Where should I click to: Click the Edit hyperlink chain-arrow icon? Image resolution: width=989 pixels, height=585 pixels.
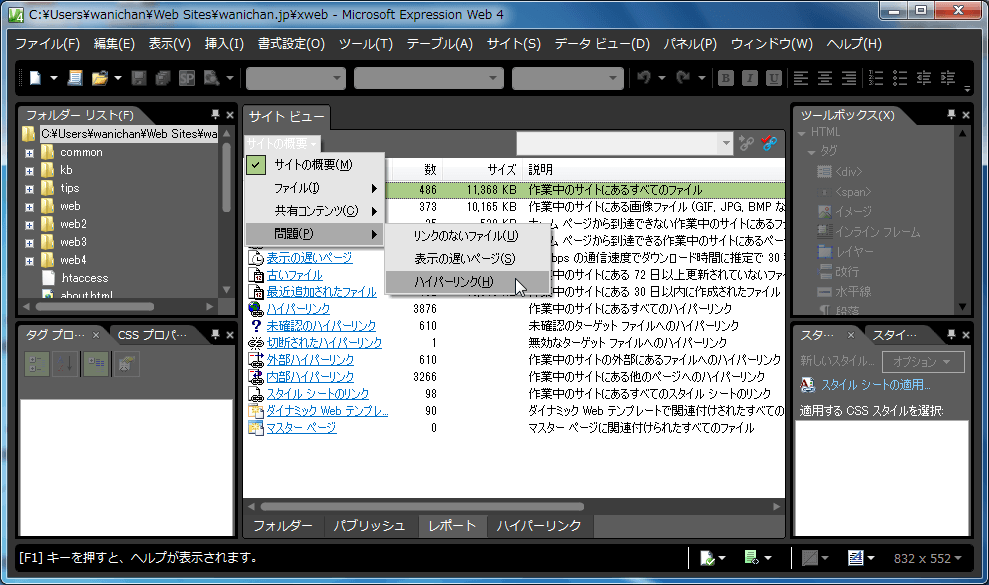746,143
